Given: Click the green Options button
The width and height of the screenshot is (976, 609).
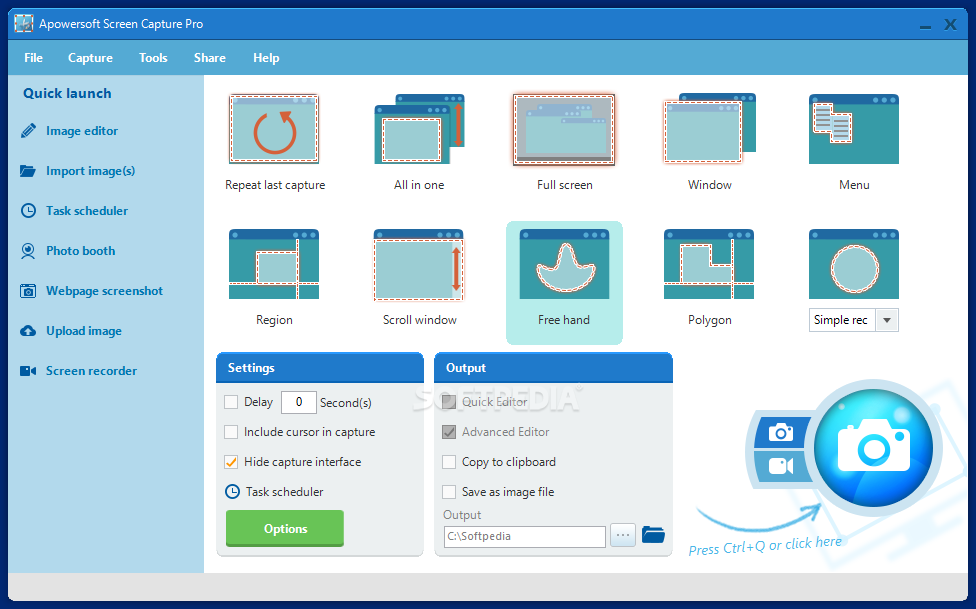Looking at the screenshot, I should point(285,529).
